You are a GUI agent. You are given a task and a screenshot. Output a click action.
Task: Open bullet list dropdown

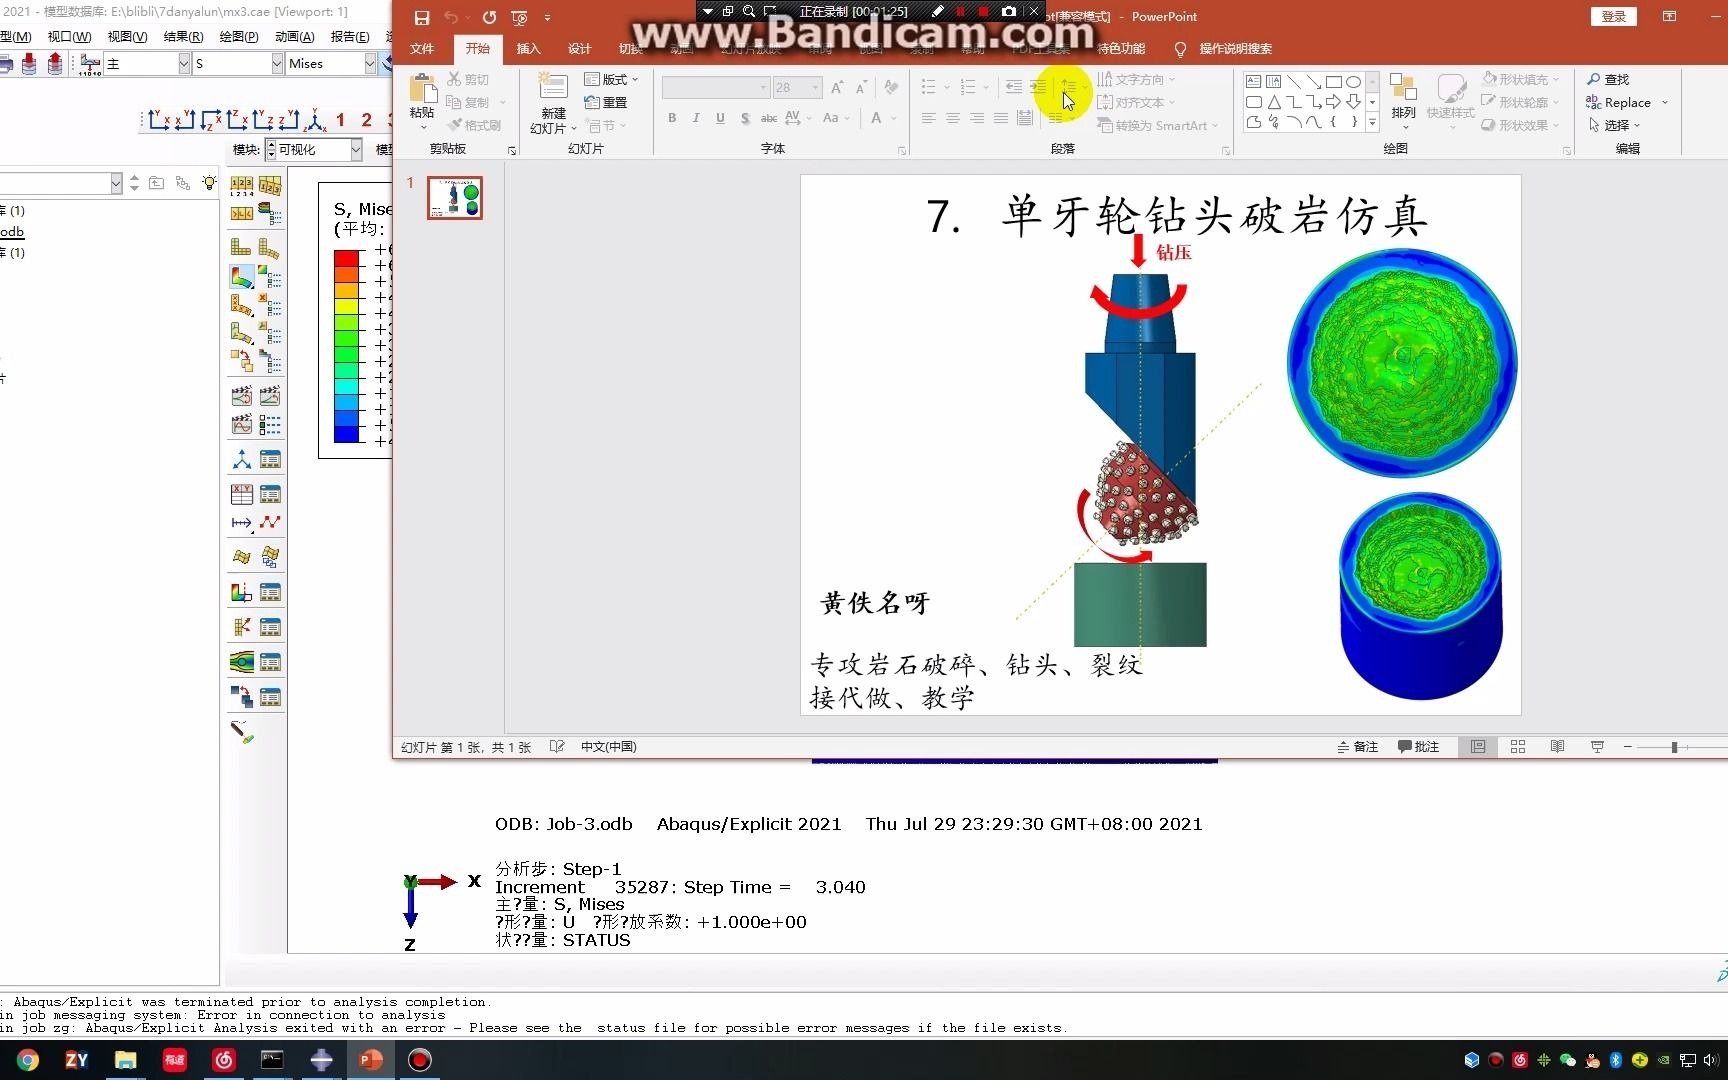947,87
